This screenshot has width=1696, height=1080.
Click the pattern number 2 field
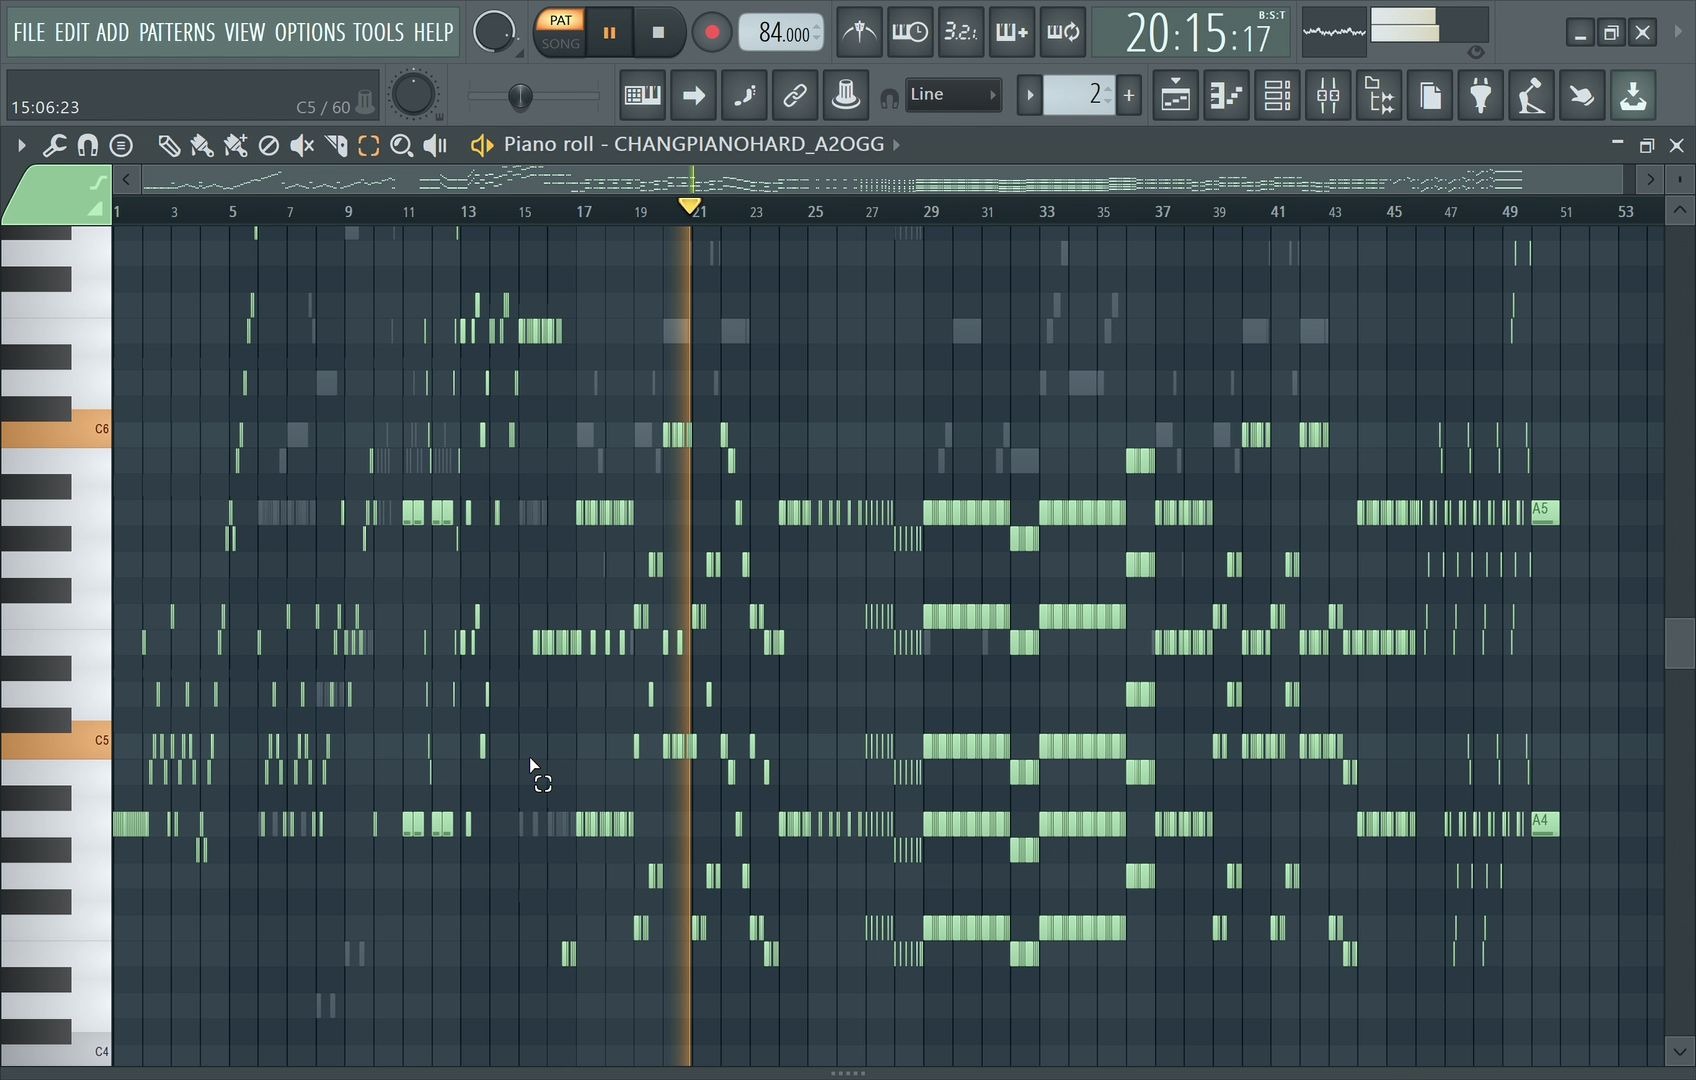pos(1079,95)
